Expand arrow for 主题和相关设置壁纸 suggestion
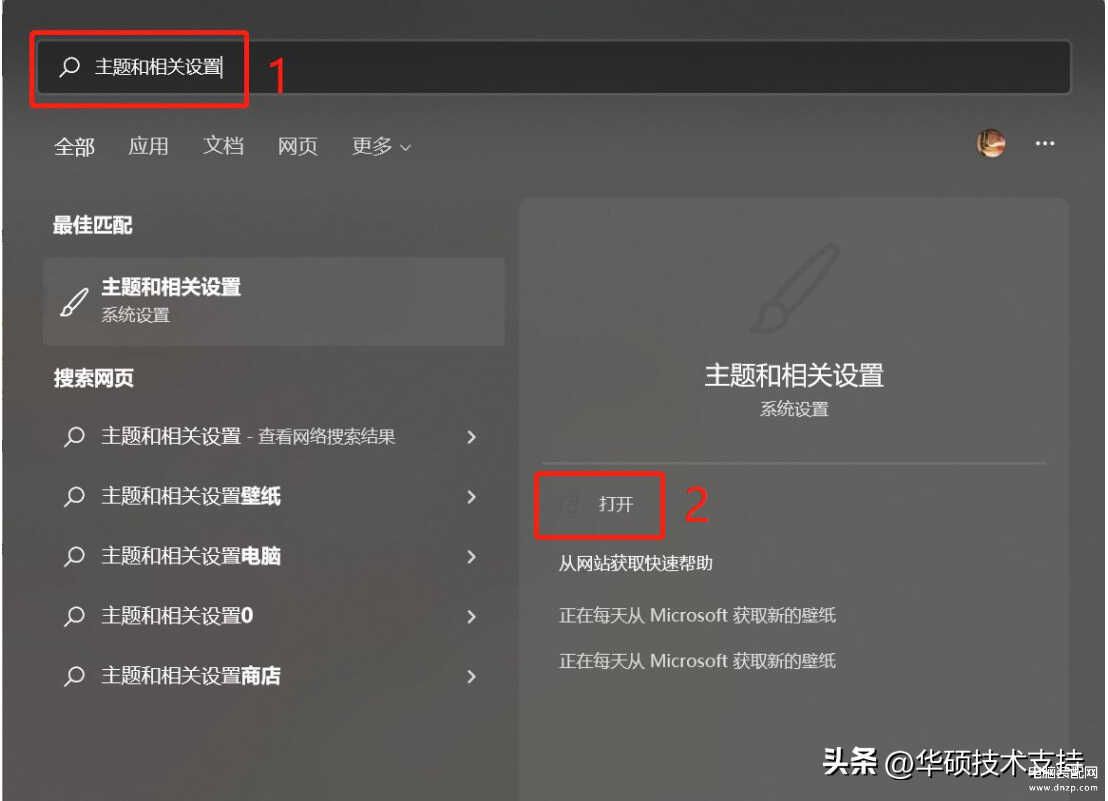The height and width of the screenshot is (801, 1108). pos(471,497)
